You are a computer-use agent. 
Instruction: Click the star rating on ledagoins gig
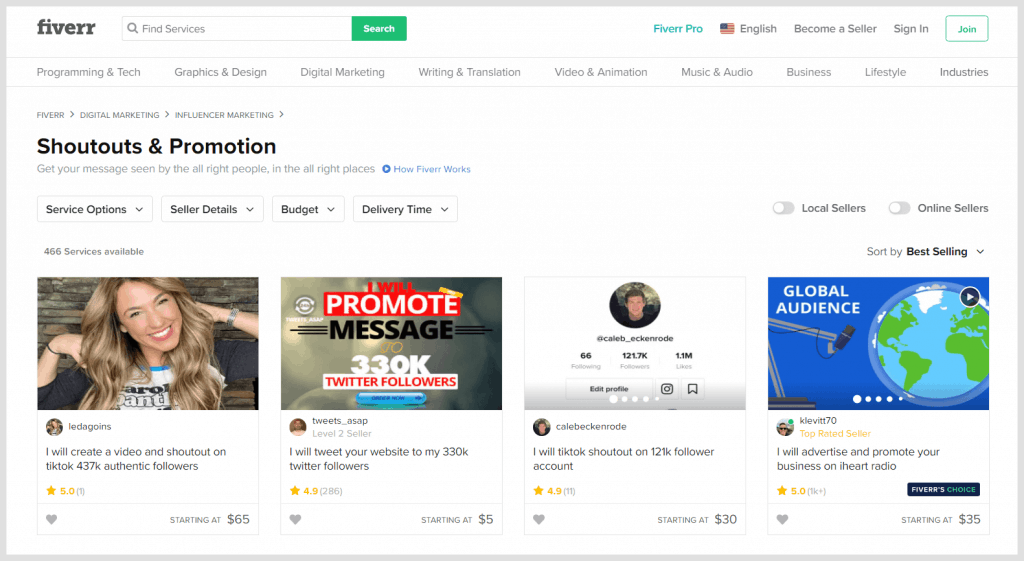65,491
